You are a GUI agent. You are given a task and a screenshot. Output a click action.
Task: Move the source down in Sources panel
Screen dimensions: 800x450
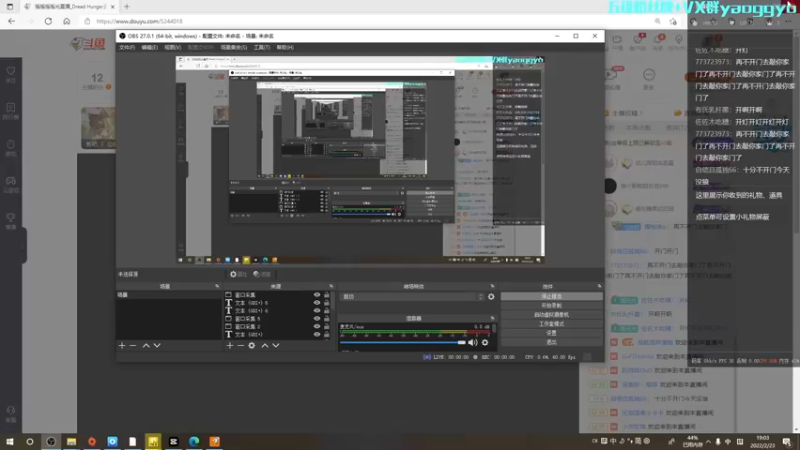pos(276,345)
